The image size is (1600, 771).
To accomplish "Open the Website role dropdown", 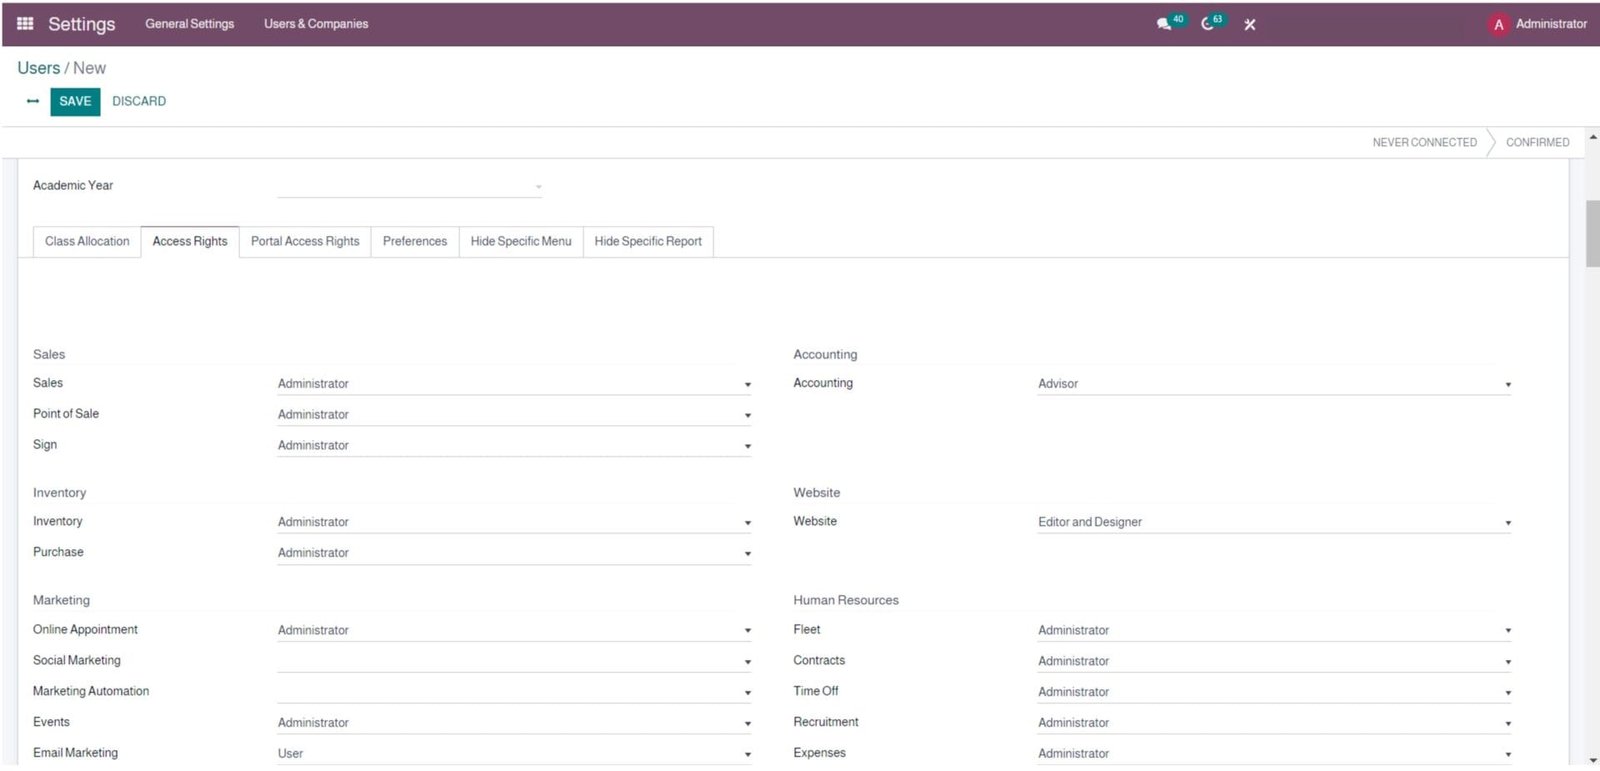I will click(1273, 522).
